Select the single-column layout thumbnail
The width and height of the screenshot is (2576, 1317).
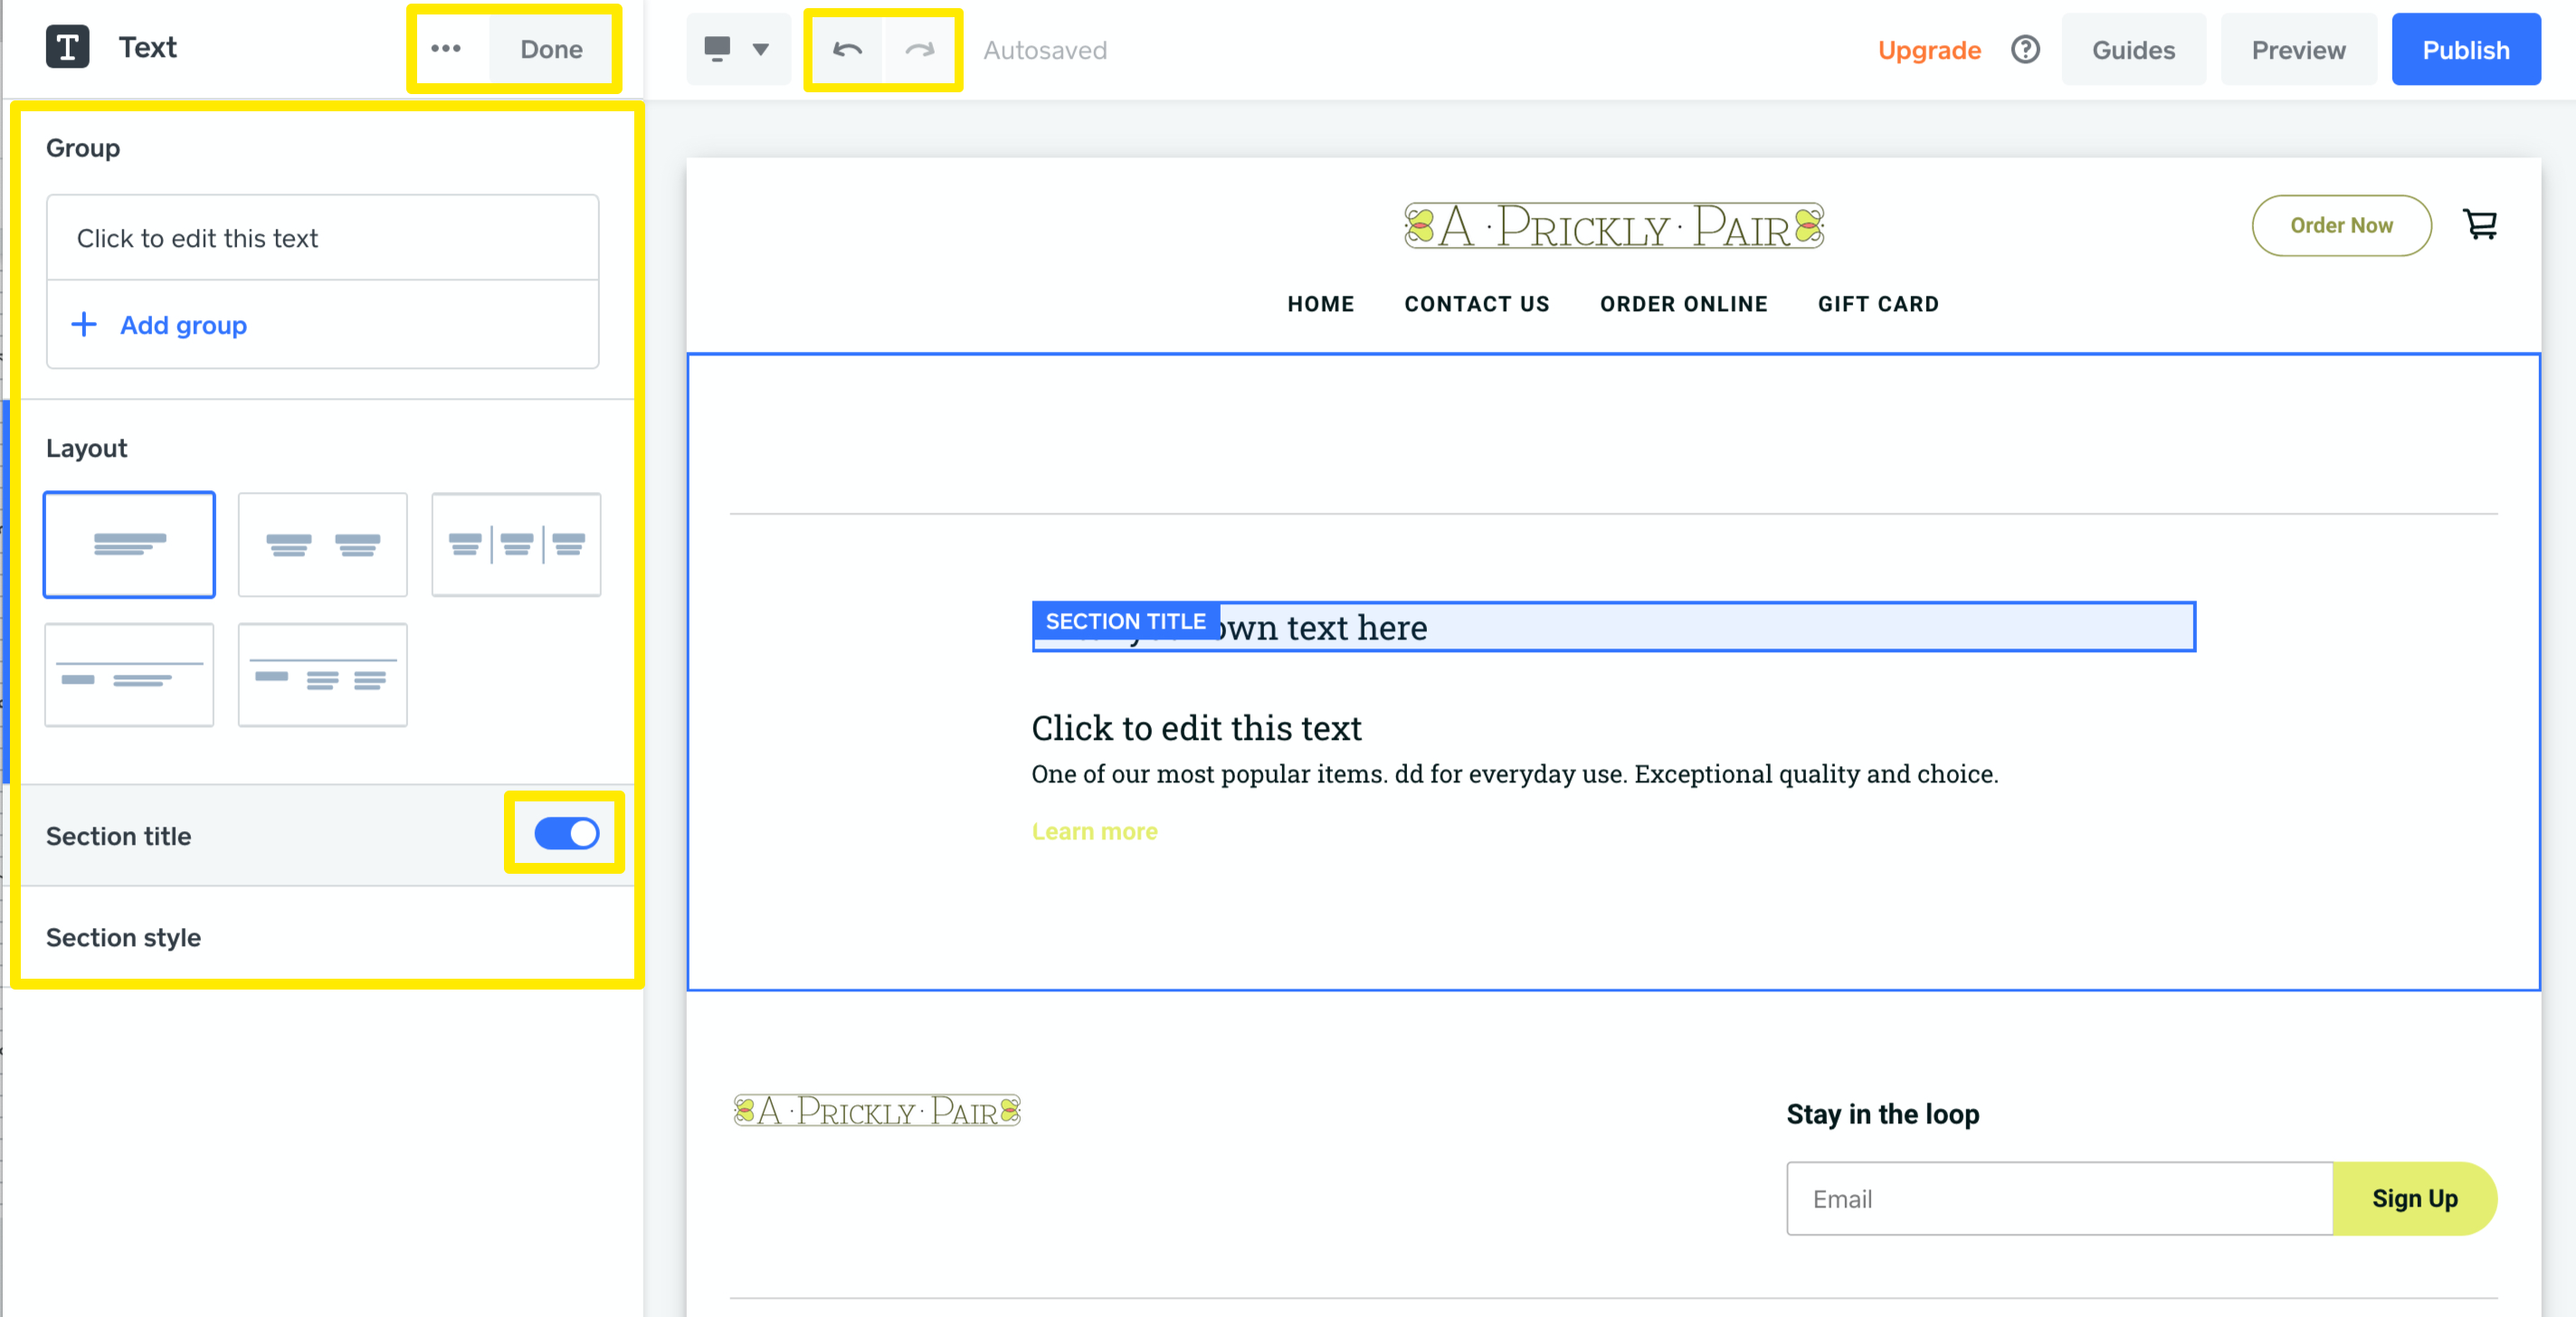coord(129,544)
